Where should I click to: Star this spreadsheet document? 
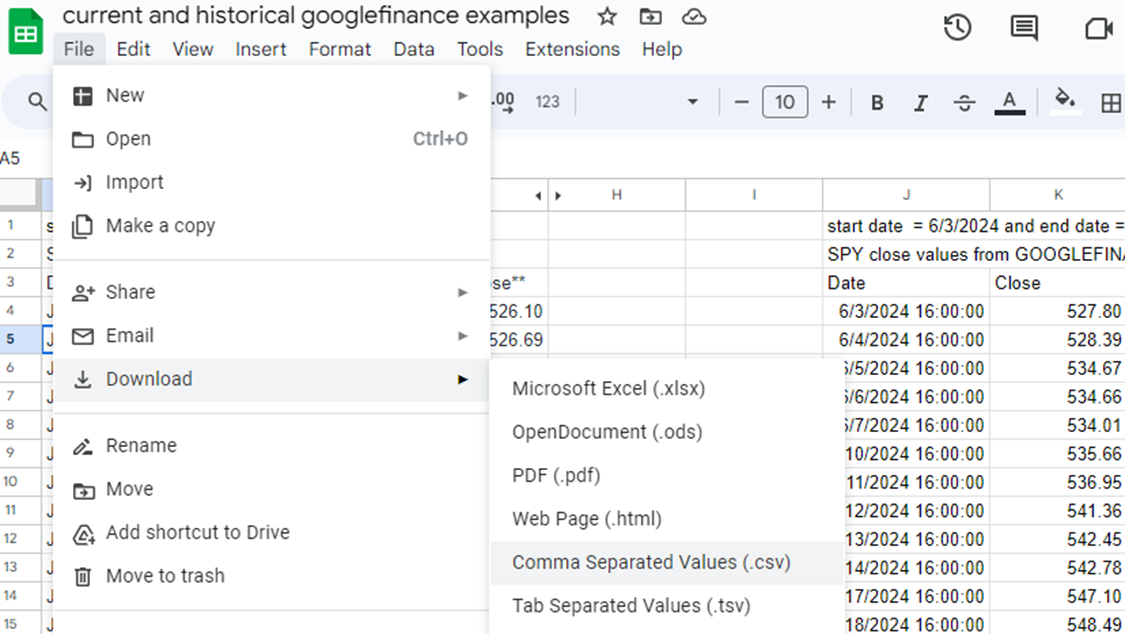pyautogui.click(x=607, y=16)
